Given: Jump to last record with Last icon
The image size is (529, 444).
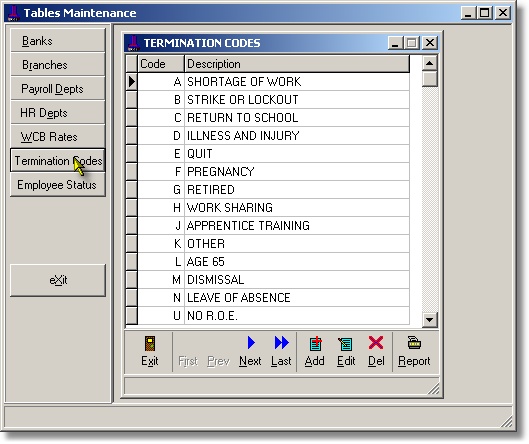Looking at the screenshot, I should click(281, 343).
